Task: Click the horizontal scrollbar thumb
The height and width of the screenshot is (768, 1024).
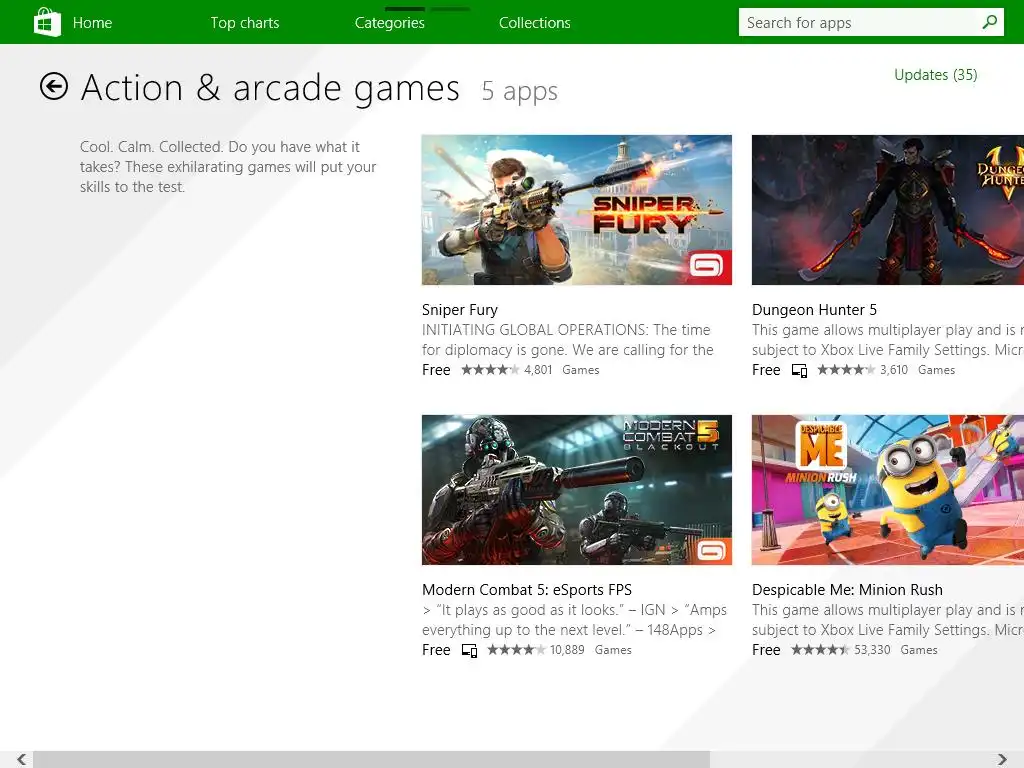Action: [372, 759]
